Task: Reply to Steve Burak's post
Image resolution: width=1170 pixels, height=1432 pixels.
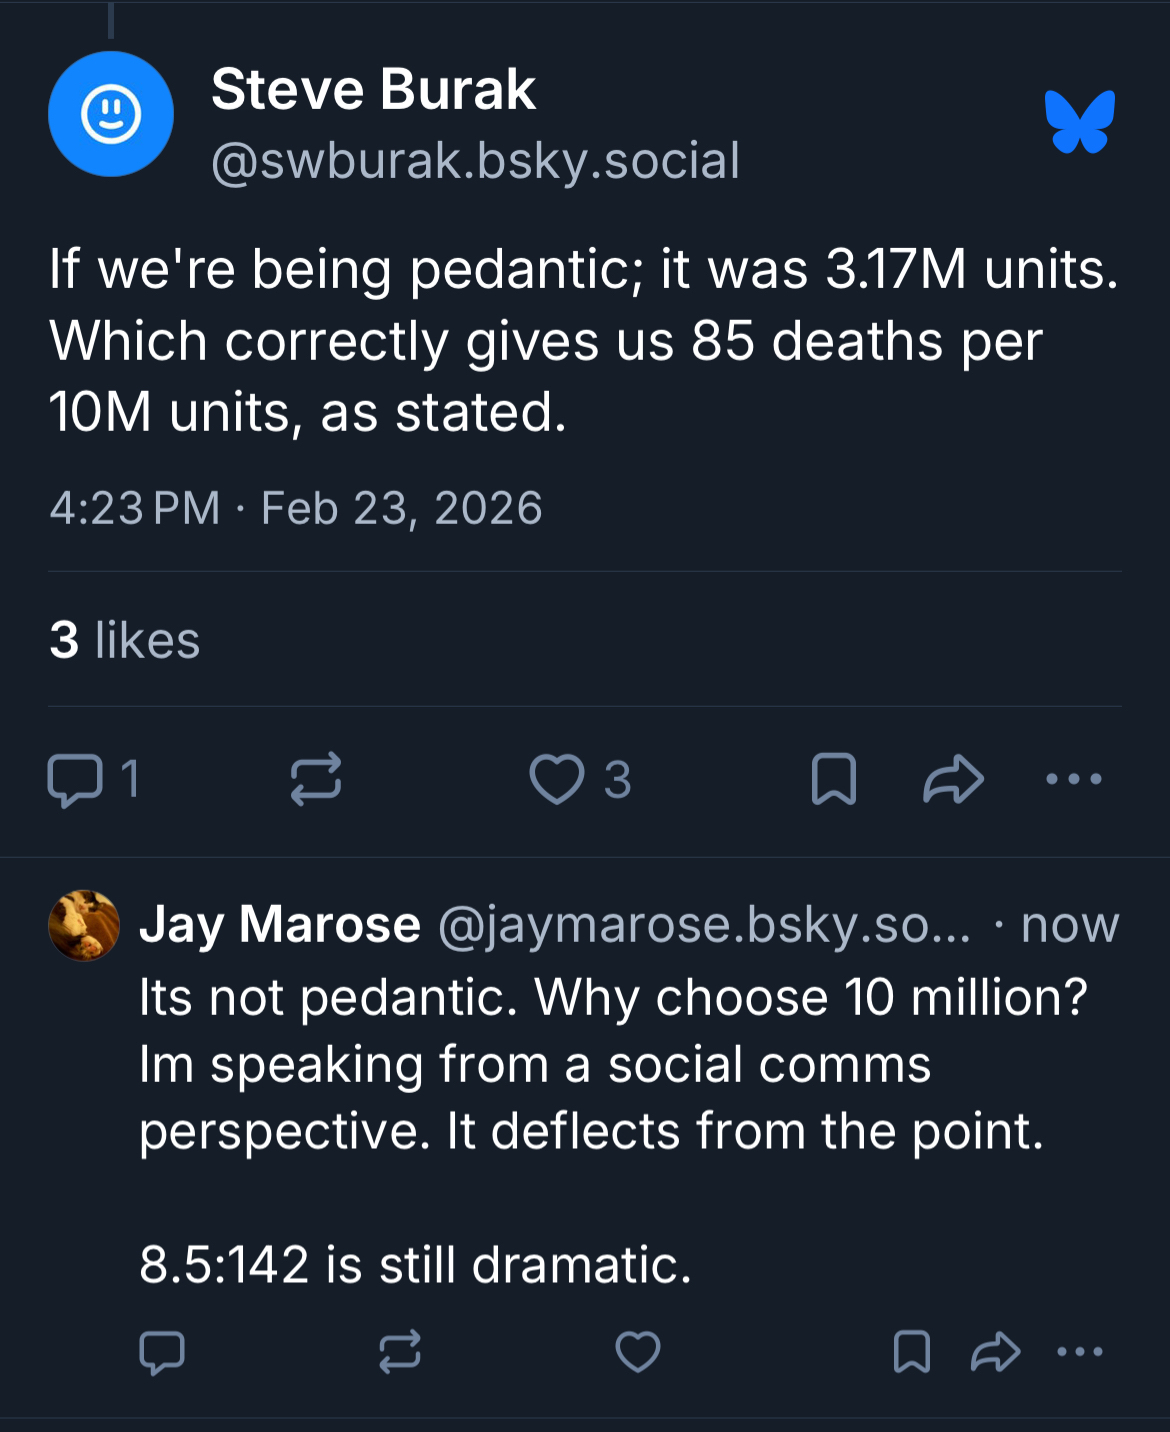Action: (75, 780)
